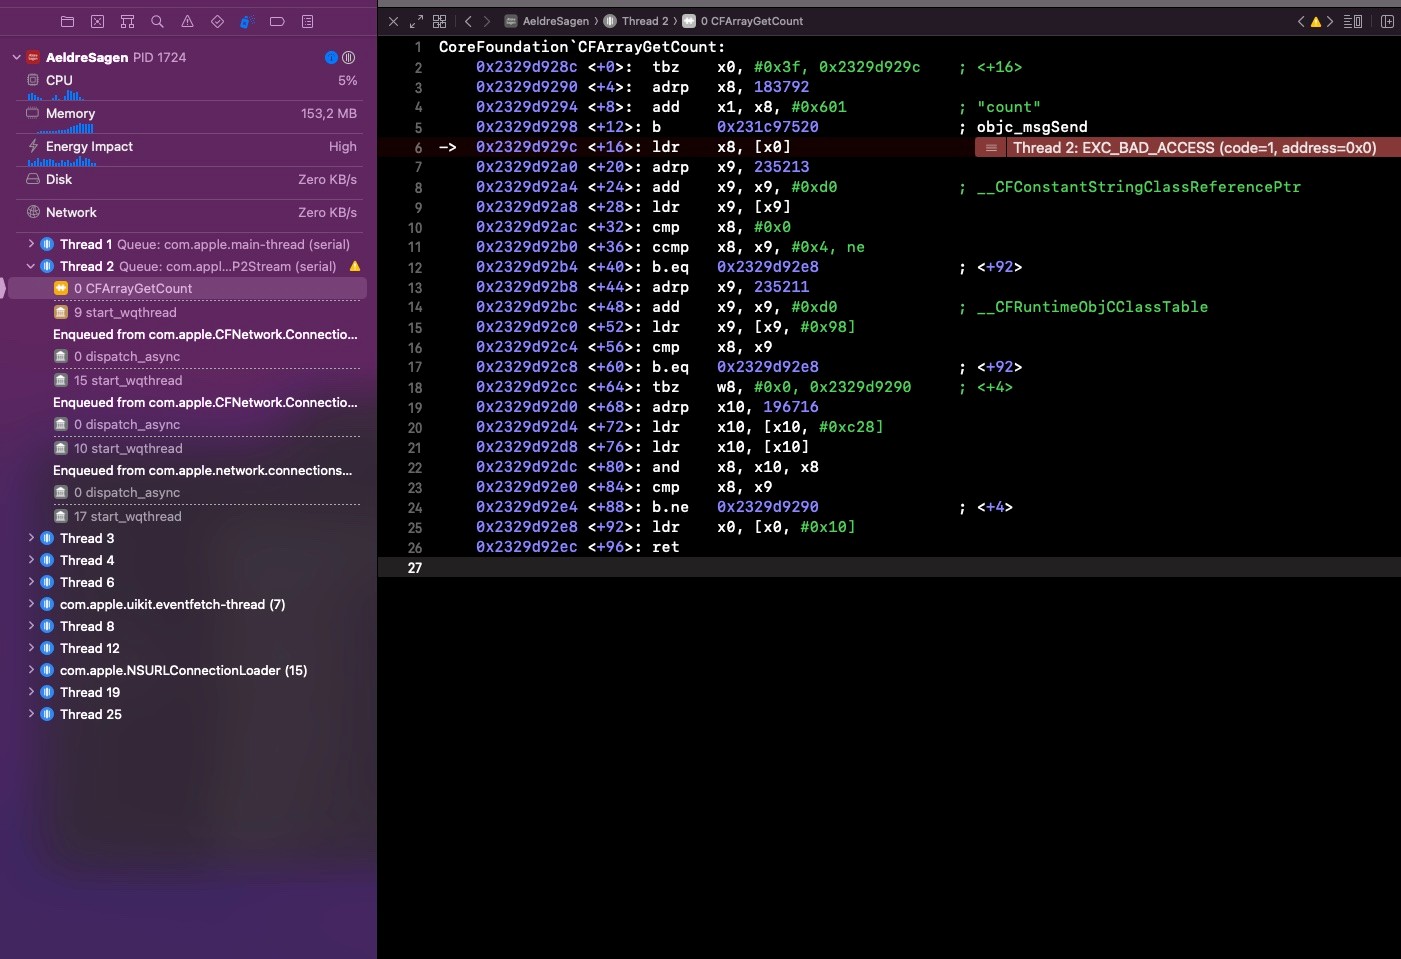Go back using the editor history arrow
Screen dimensions: 1401x959
pyautogui.click(x=468, y=21)
